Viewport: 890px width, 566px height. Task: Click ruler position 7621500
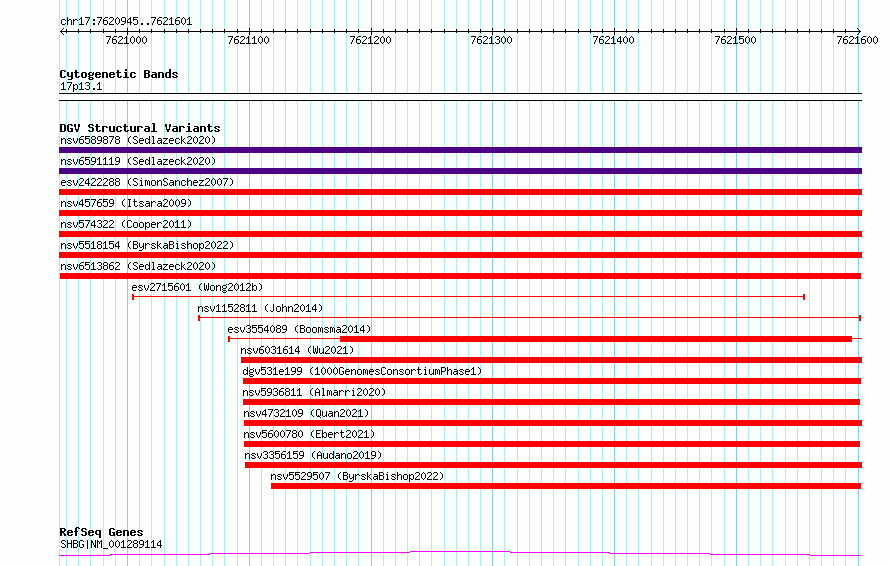(x=736, y=40)
